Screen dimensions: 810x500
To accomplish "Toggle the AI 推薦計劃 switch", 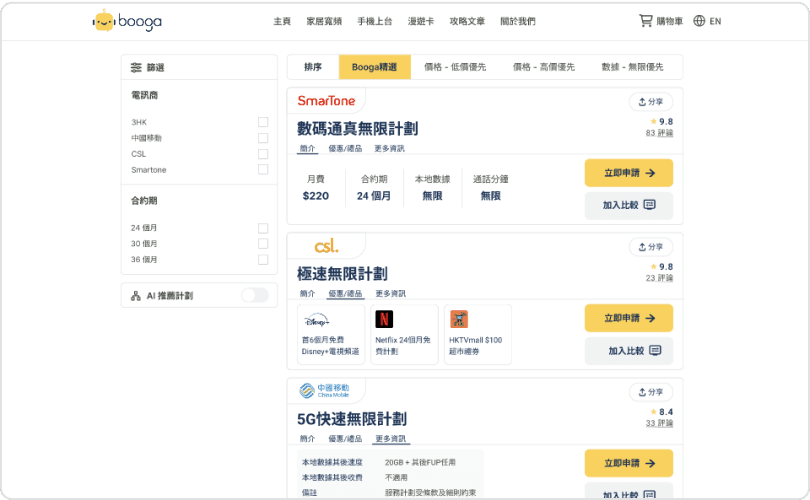I will click(255, 295).
